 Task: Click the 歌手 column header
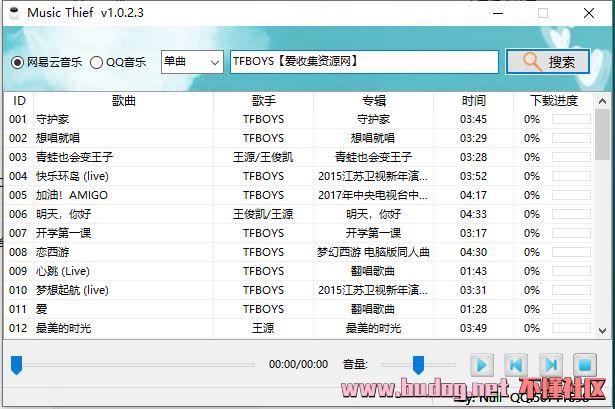pos(263,101)
